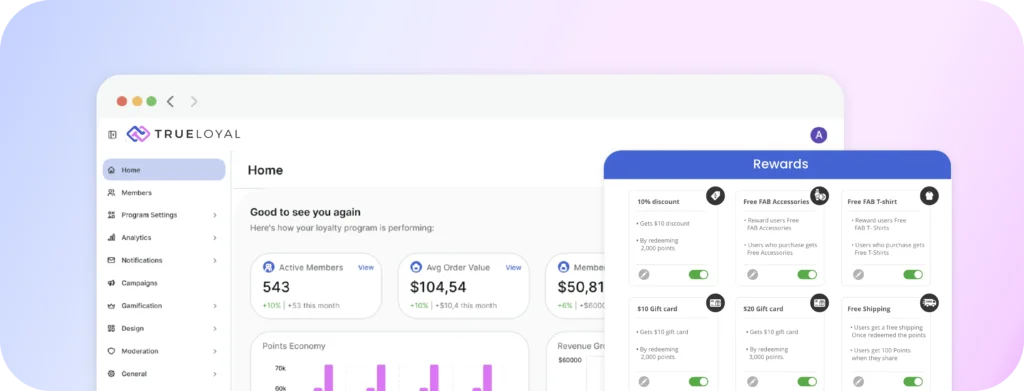Click the Home icon in sidebar
Image resolution: width=1024 pixels, height=391 pixels.
[111, 170]
